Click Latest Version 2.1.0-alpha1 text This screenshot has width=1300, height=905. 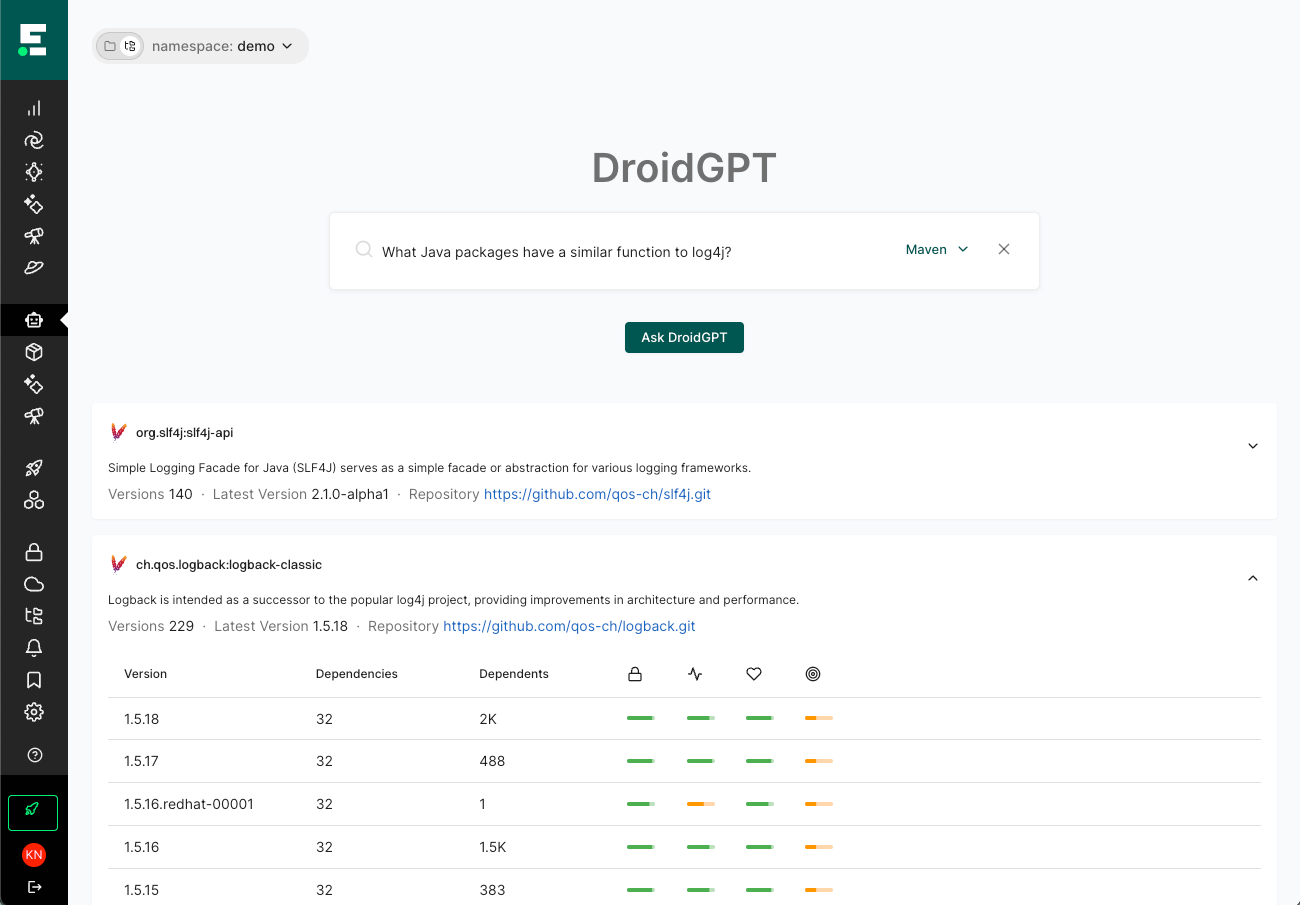[301, 494]
